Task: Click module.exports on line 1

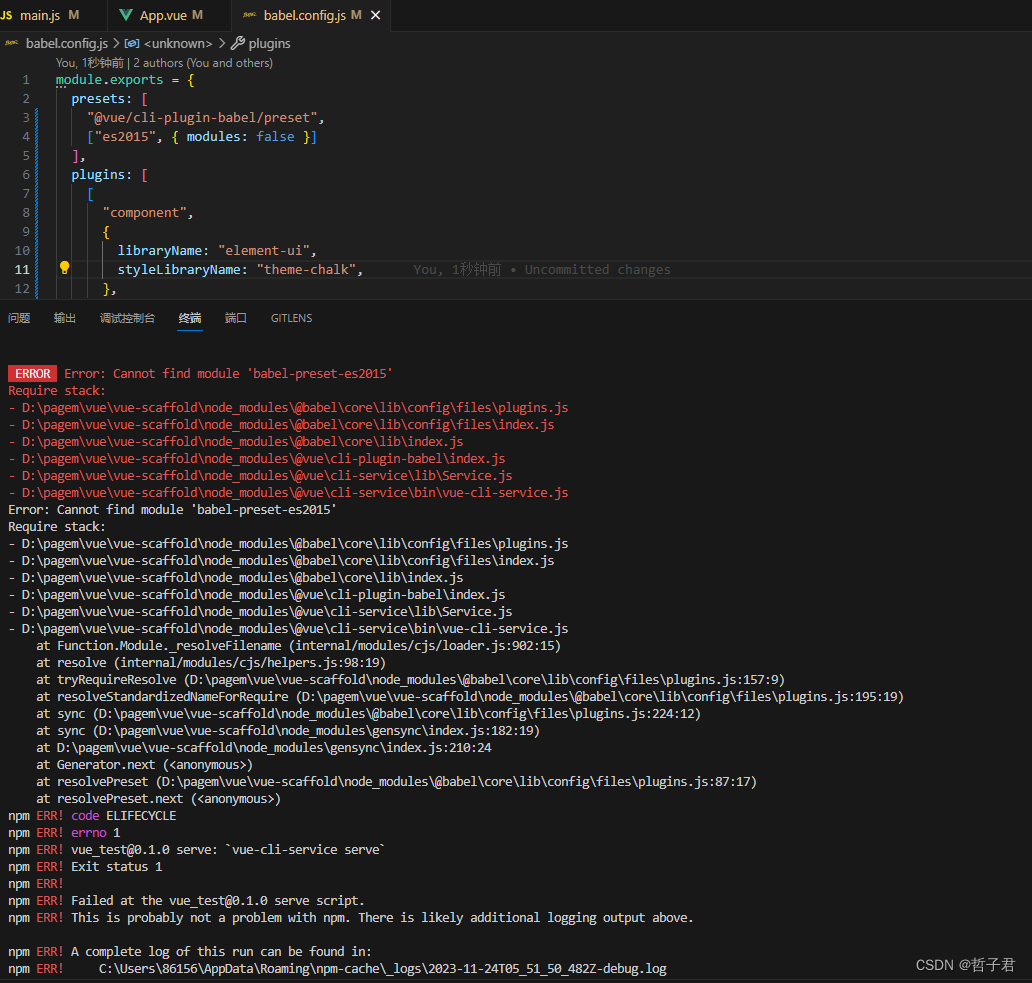Action: (109, 80)
